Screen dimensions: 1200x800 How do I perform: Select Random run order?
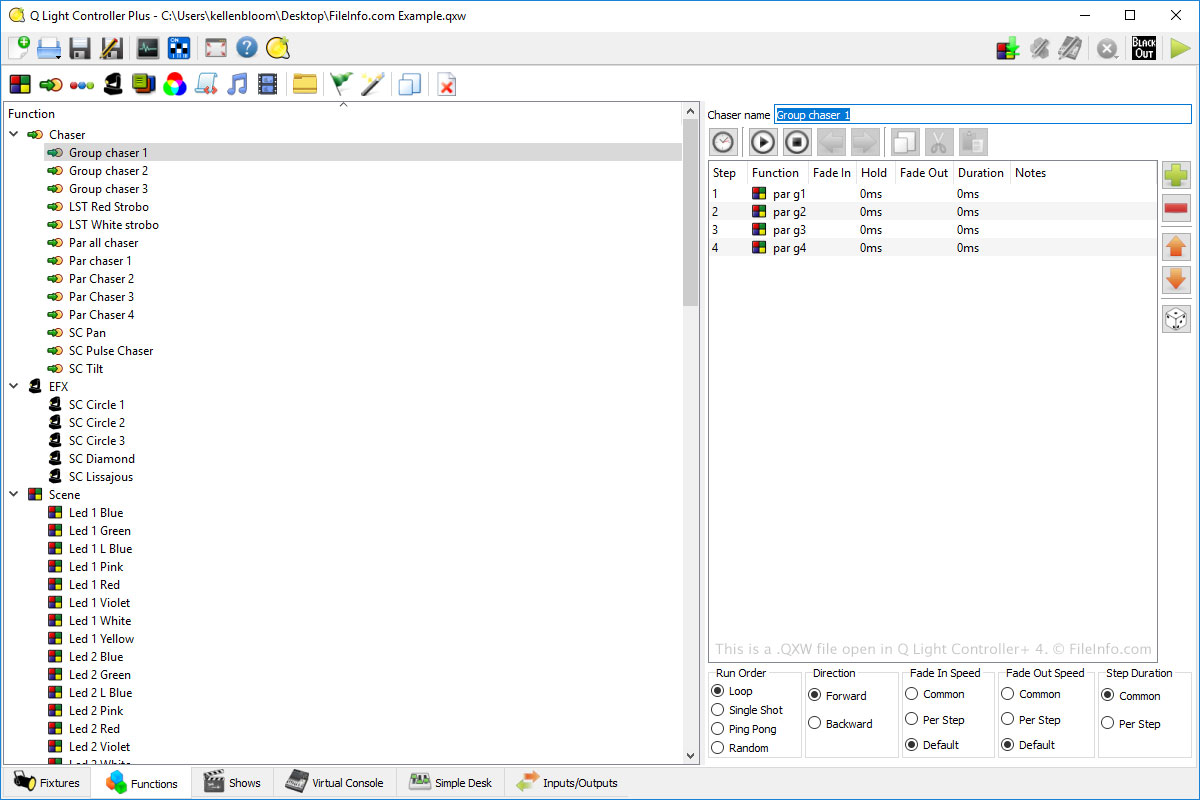click(x=740, y=748)
